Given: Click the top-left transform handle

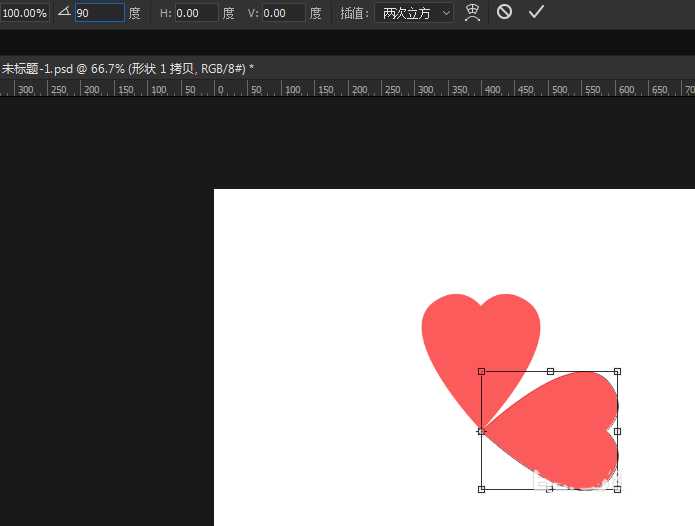Looking at the screenshot, I should tap(482, 371).
